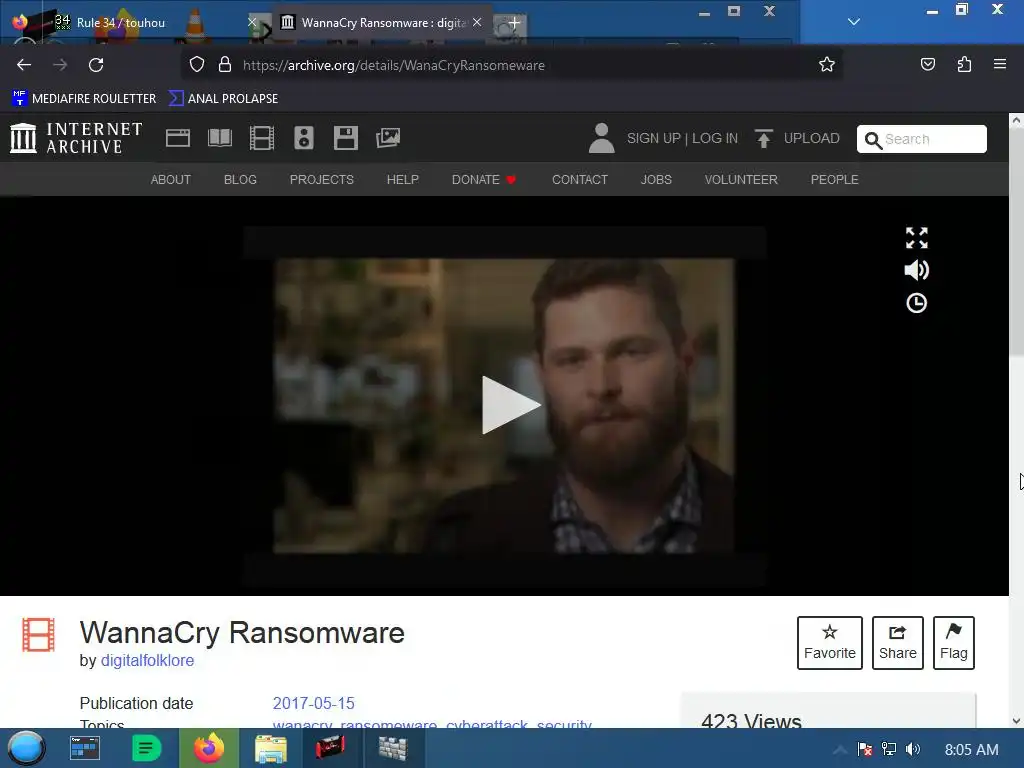Open the system tray volume icon
Viewport: 1024px width, 768px height.
[913, 749]
